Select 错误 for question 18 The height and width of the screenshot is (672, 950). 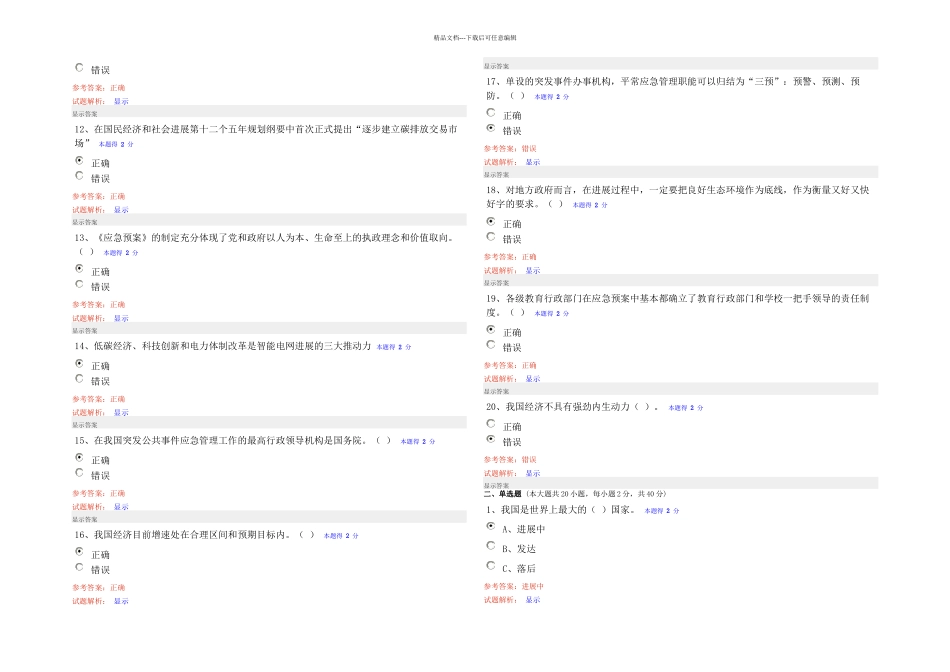[x=491, y=236]
